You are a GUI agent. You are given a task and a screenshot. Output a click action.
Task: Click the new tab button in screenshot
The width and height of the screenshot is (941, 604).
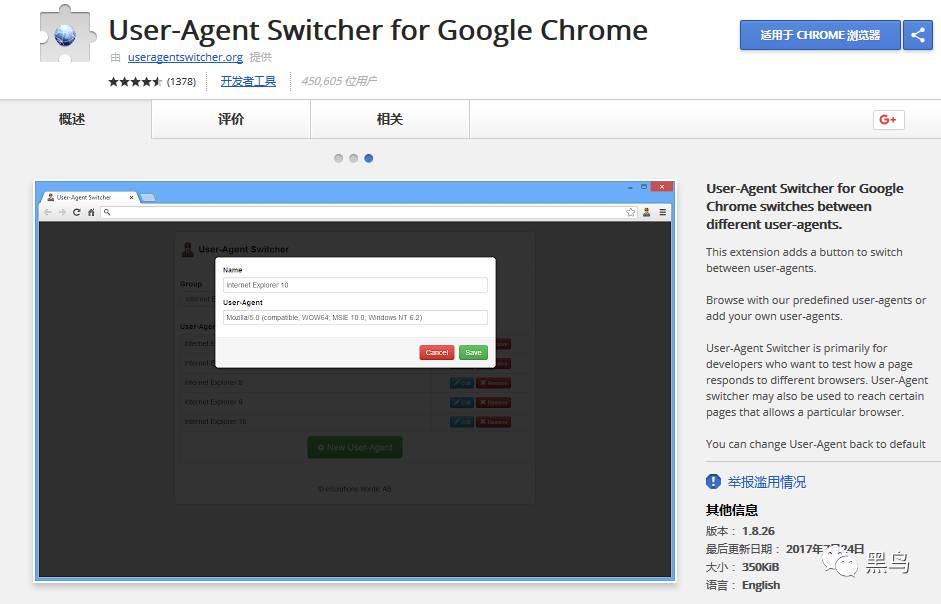[x=148, y=198]
